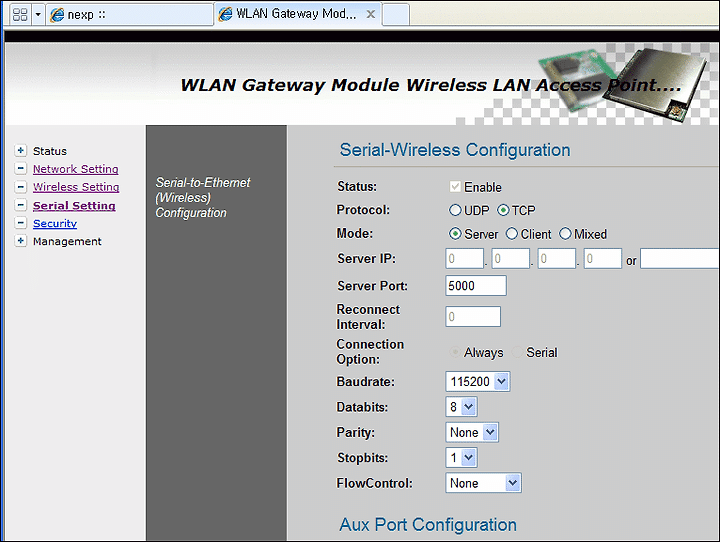Click the Server IP hostname field after 'or'

(680, 259)
